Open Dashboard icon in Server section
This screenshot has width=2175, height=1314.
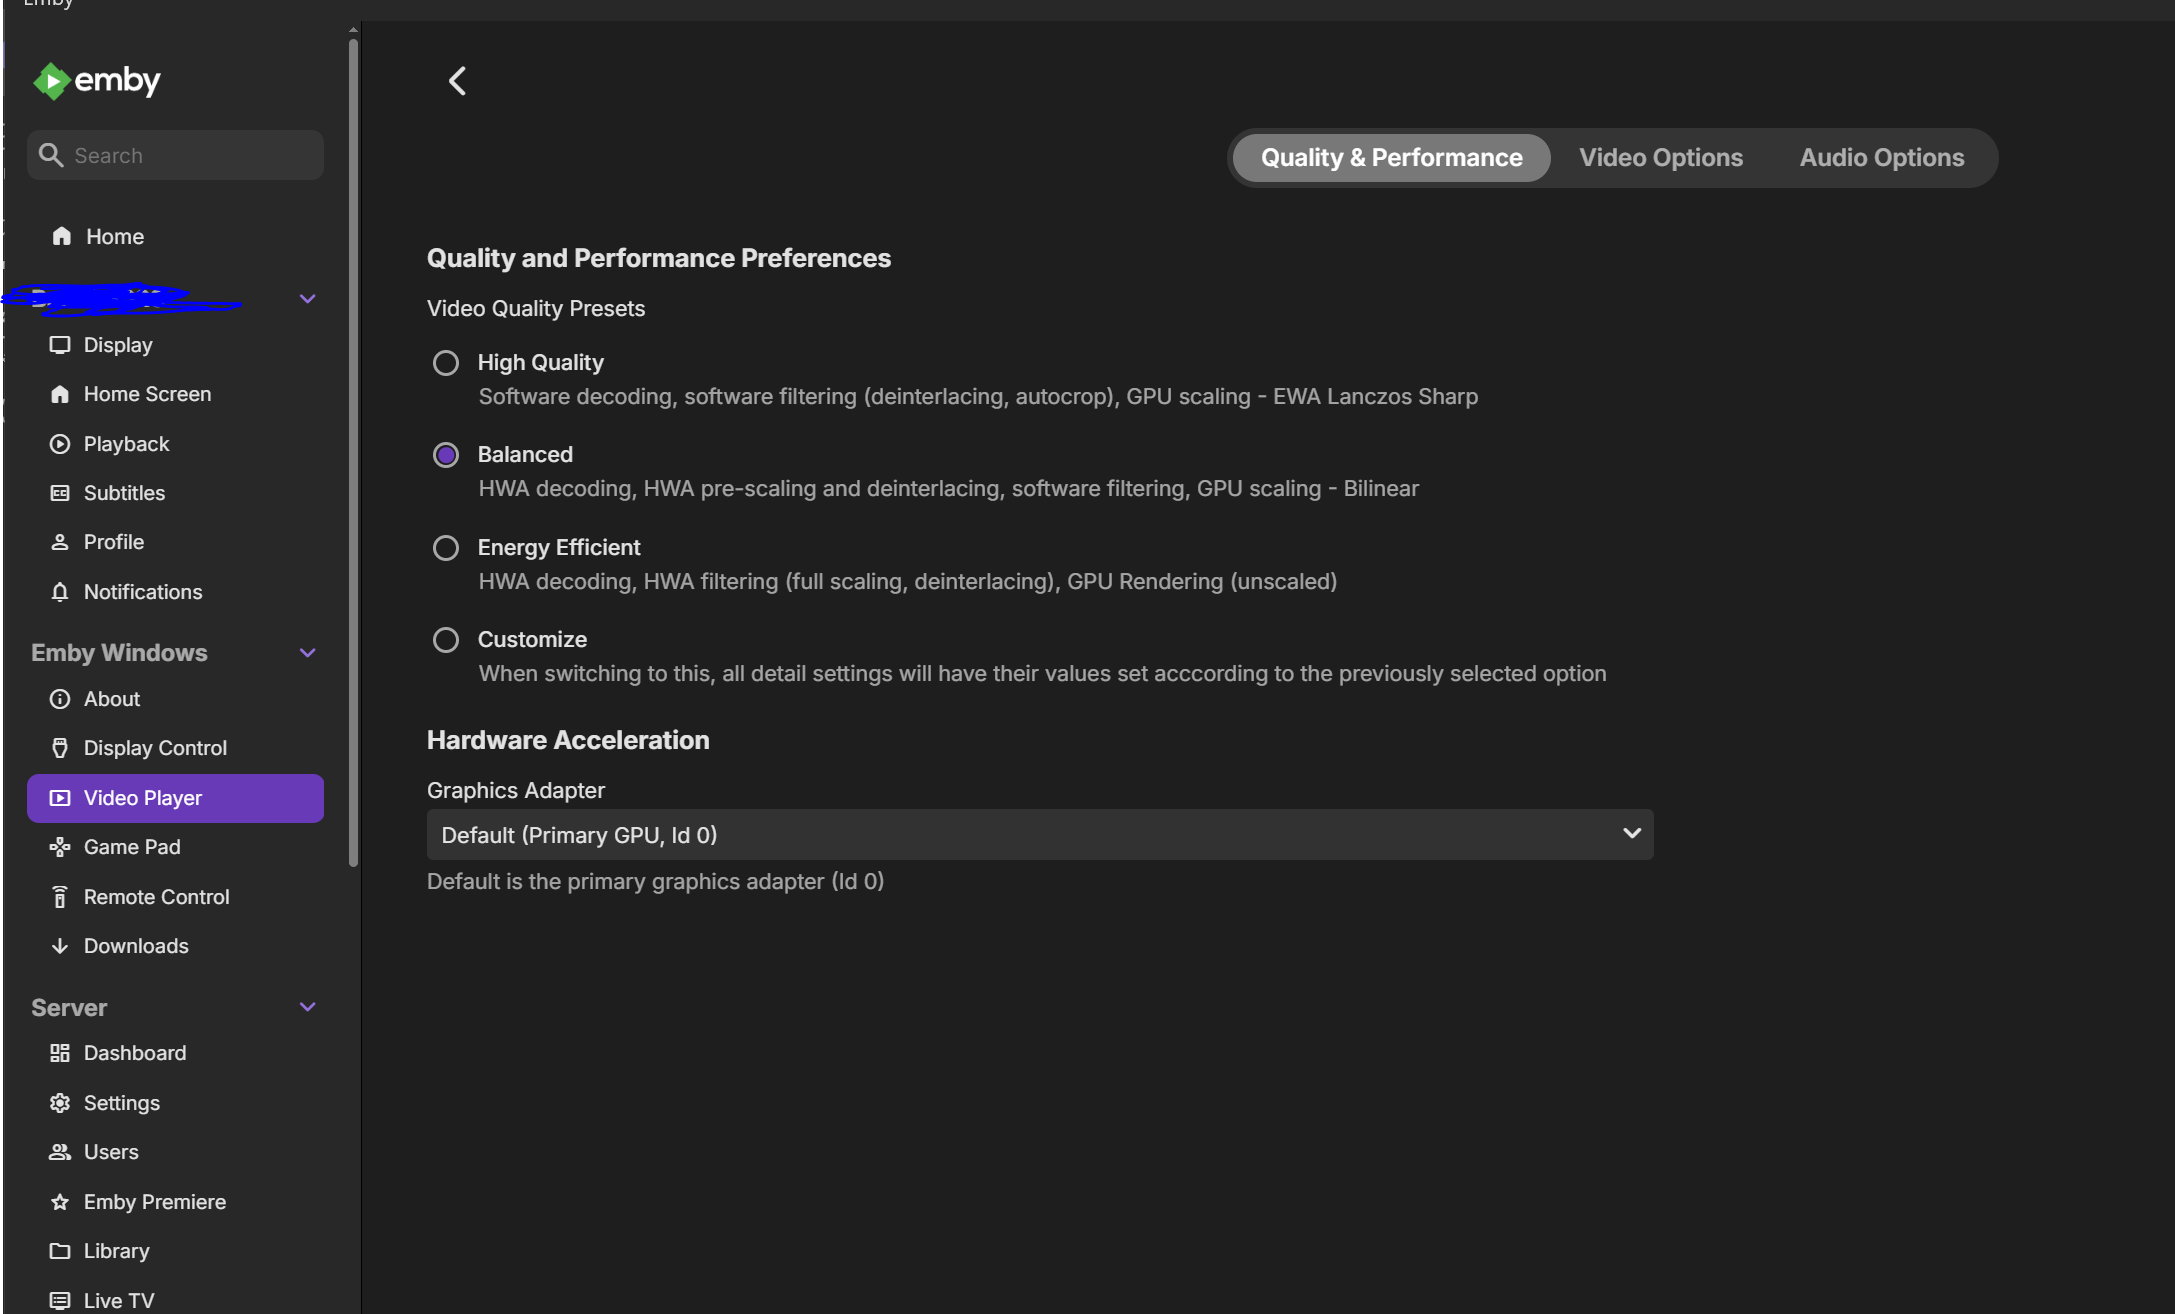tap(60, 1053)
